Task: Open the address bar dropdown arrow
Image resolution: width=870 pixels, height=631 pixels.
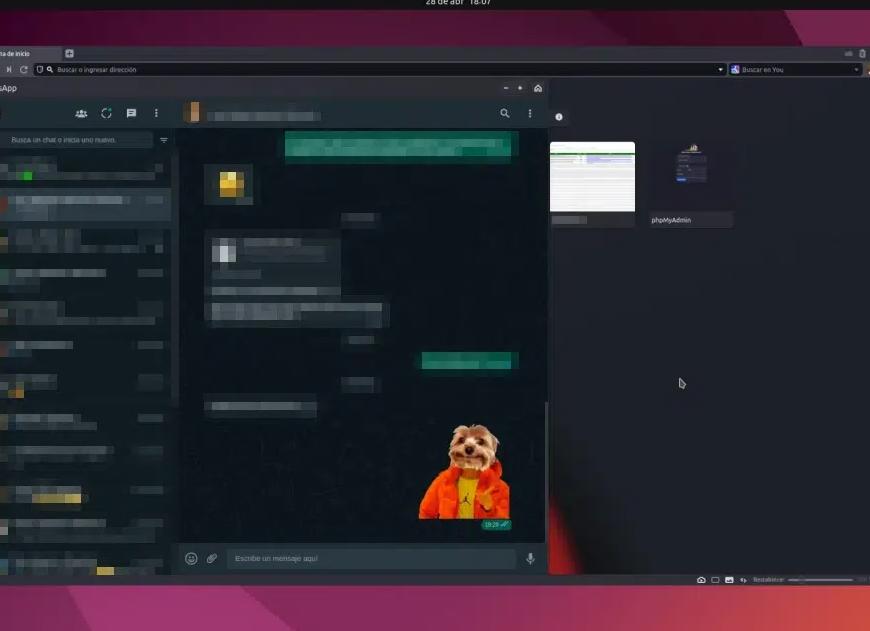Action: [720, 69]
